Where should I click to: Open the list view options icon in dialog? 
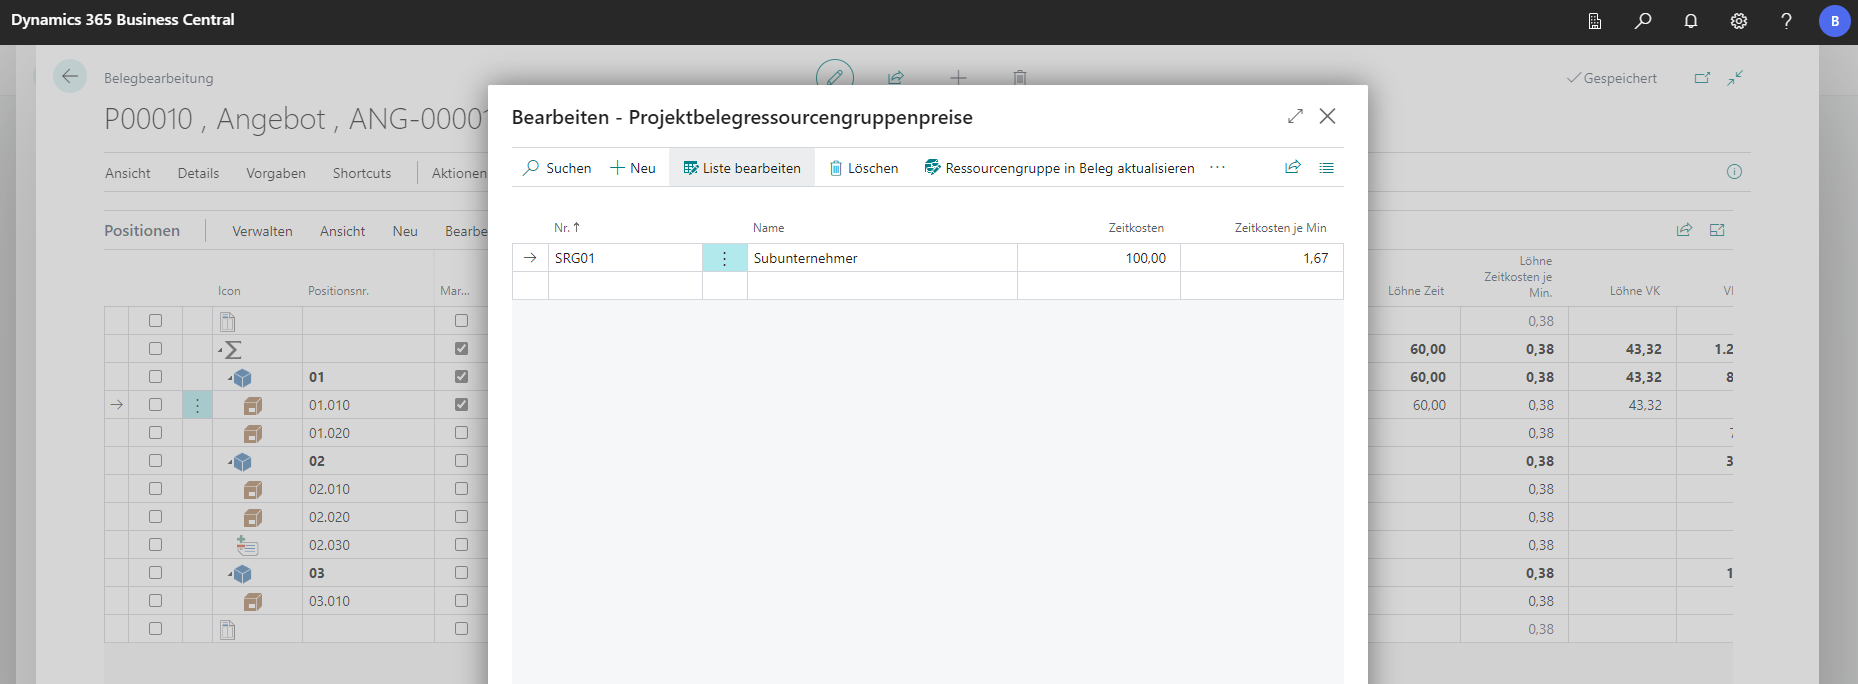click(x=1326, y=168)
